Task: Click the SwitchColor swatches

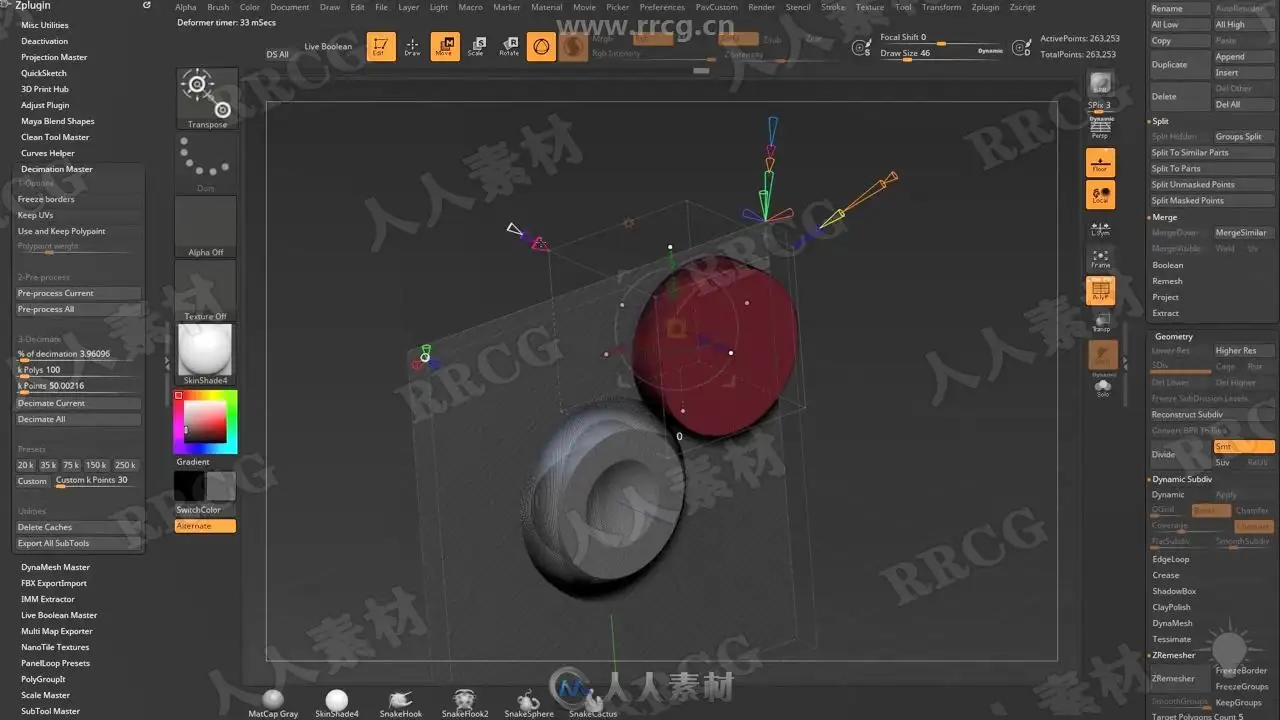Action: [x=206, y=486]
